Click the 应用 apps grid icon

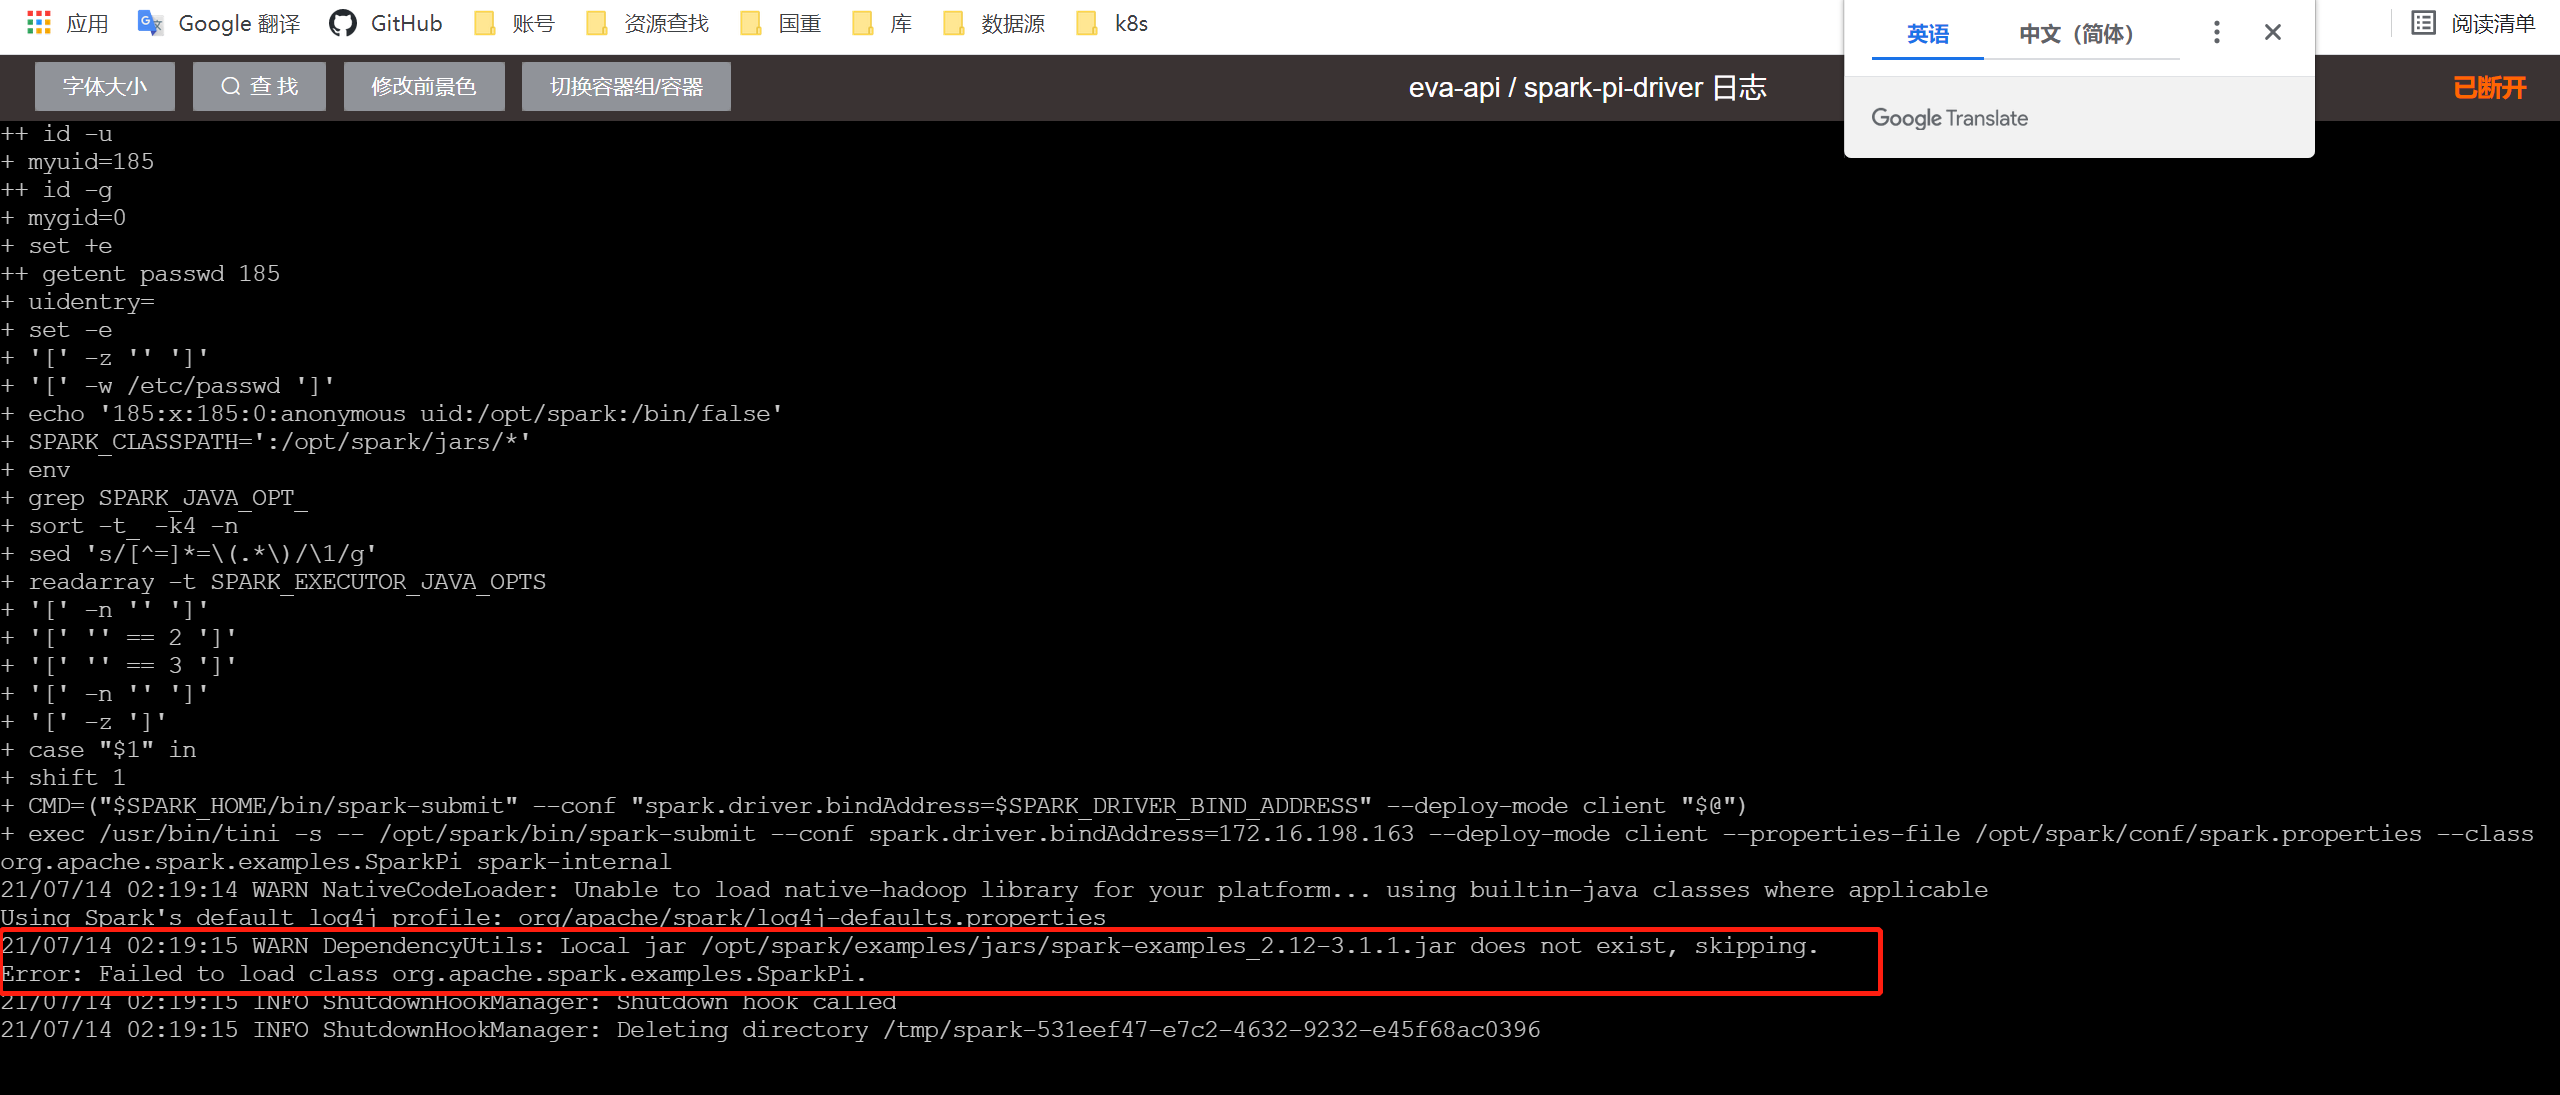coord(39,22)
